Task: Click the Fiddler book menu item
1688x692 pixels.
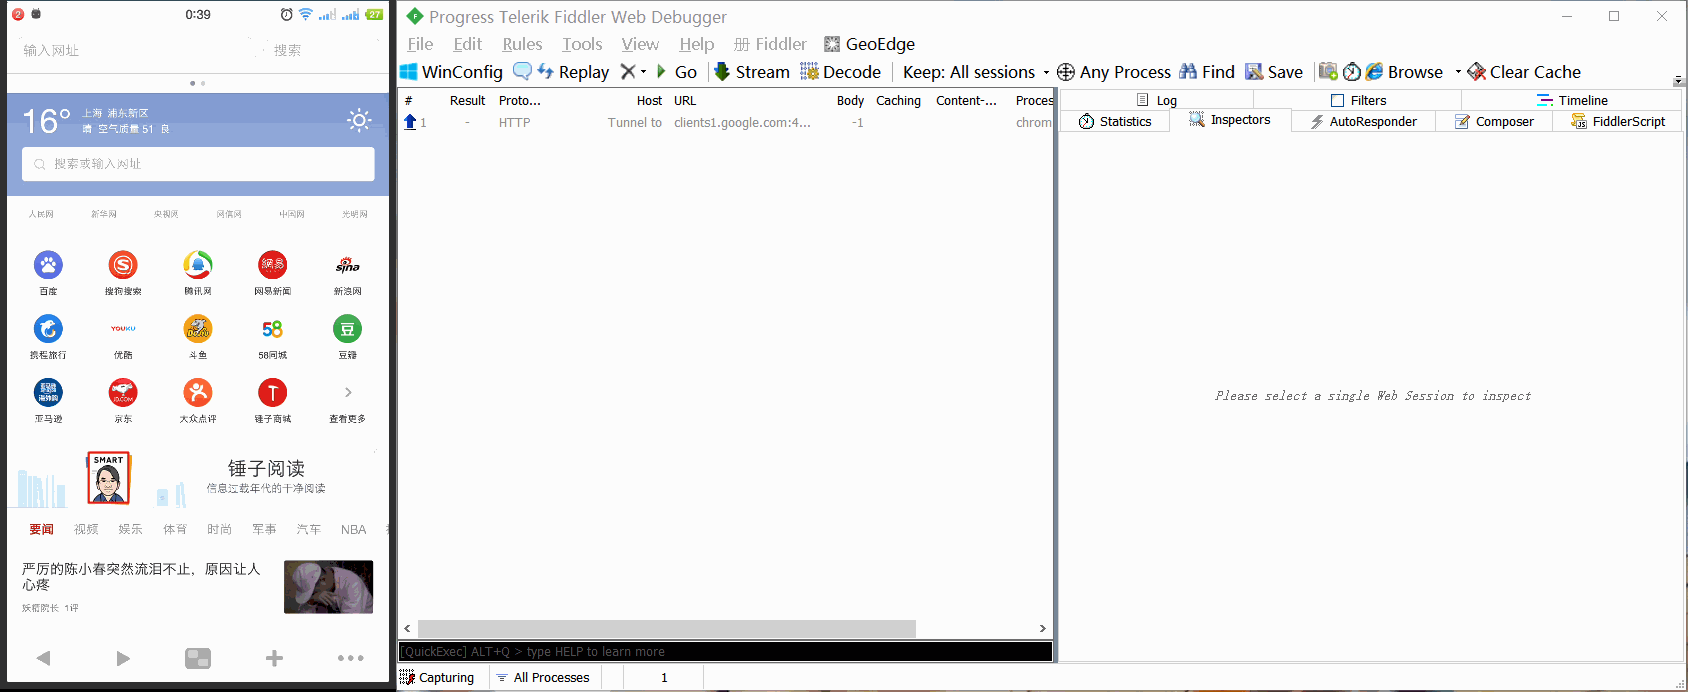Action: pos(770,44)
